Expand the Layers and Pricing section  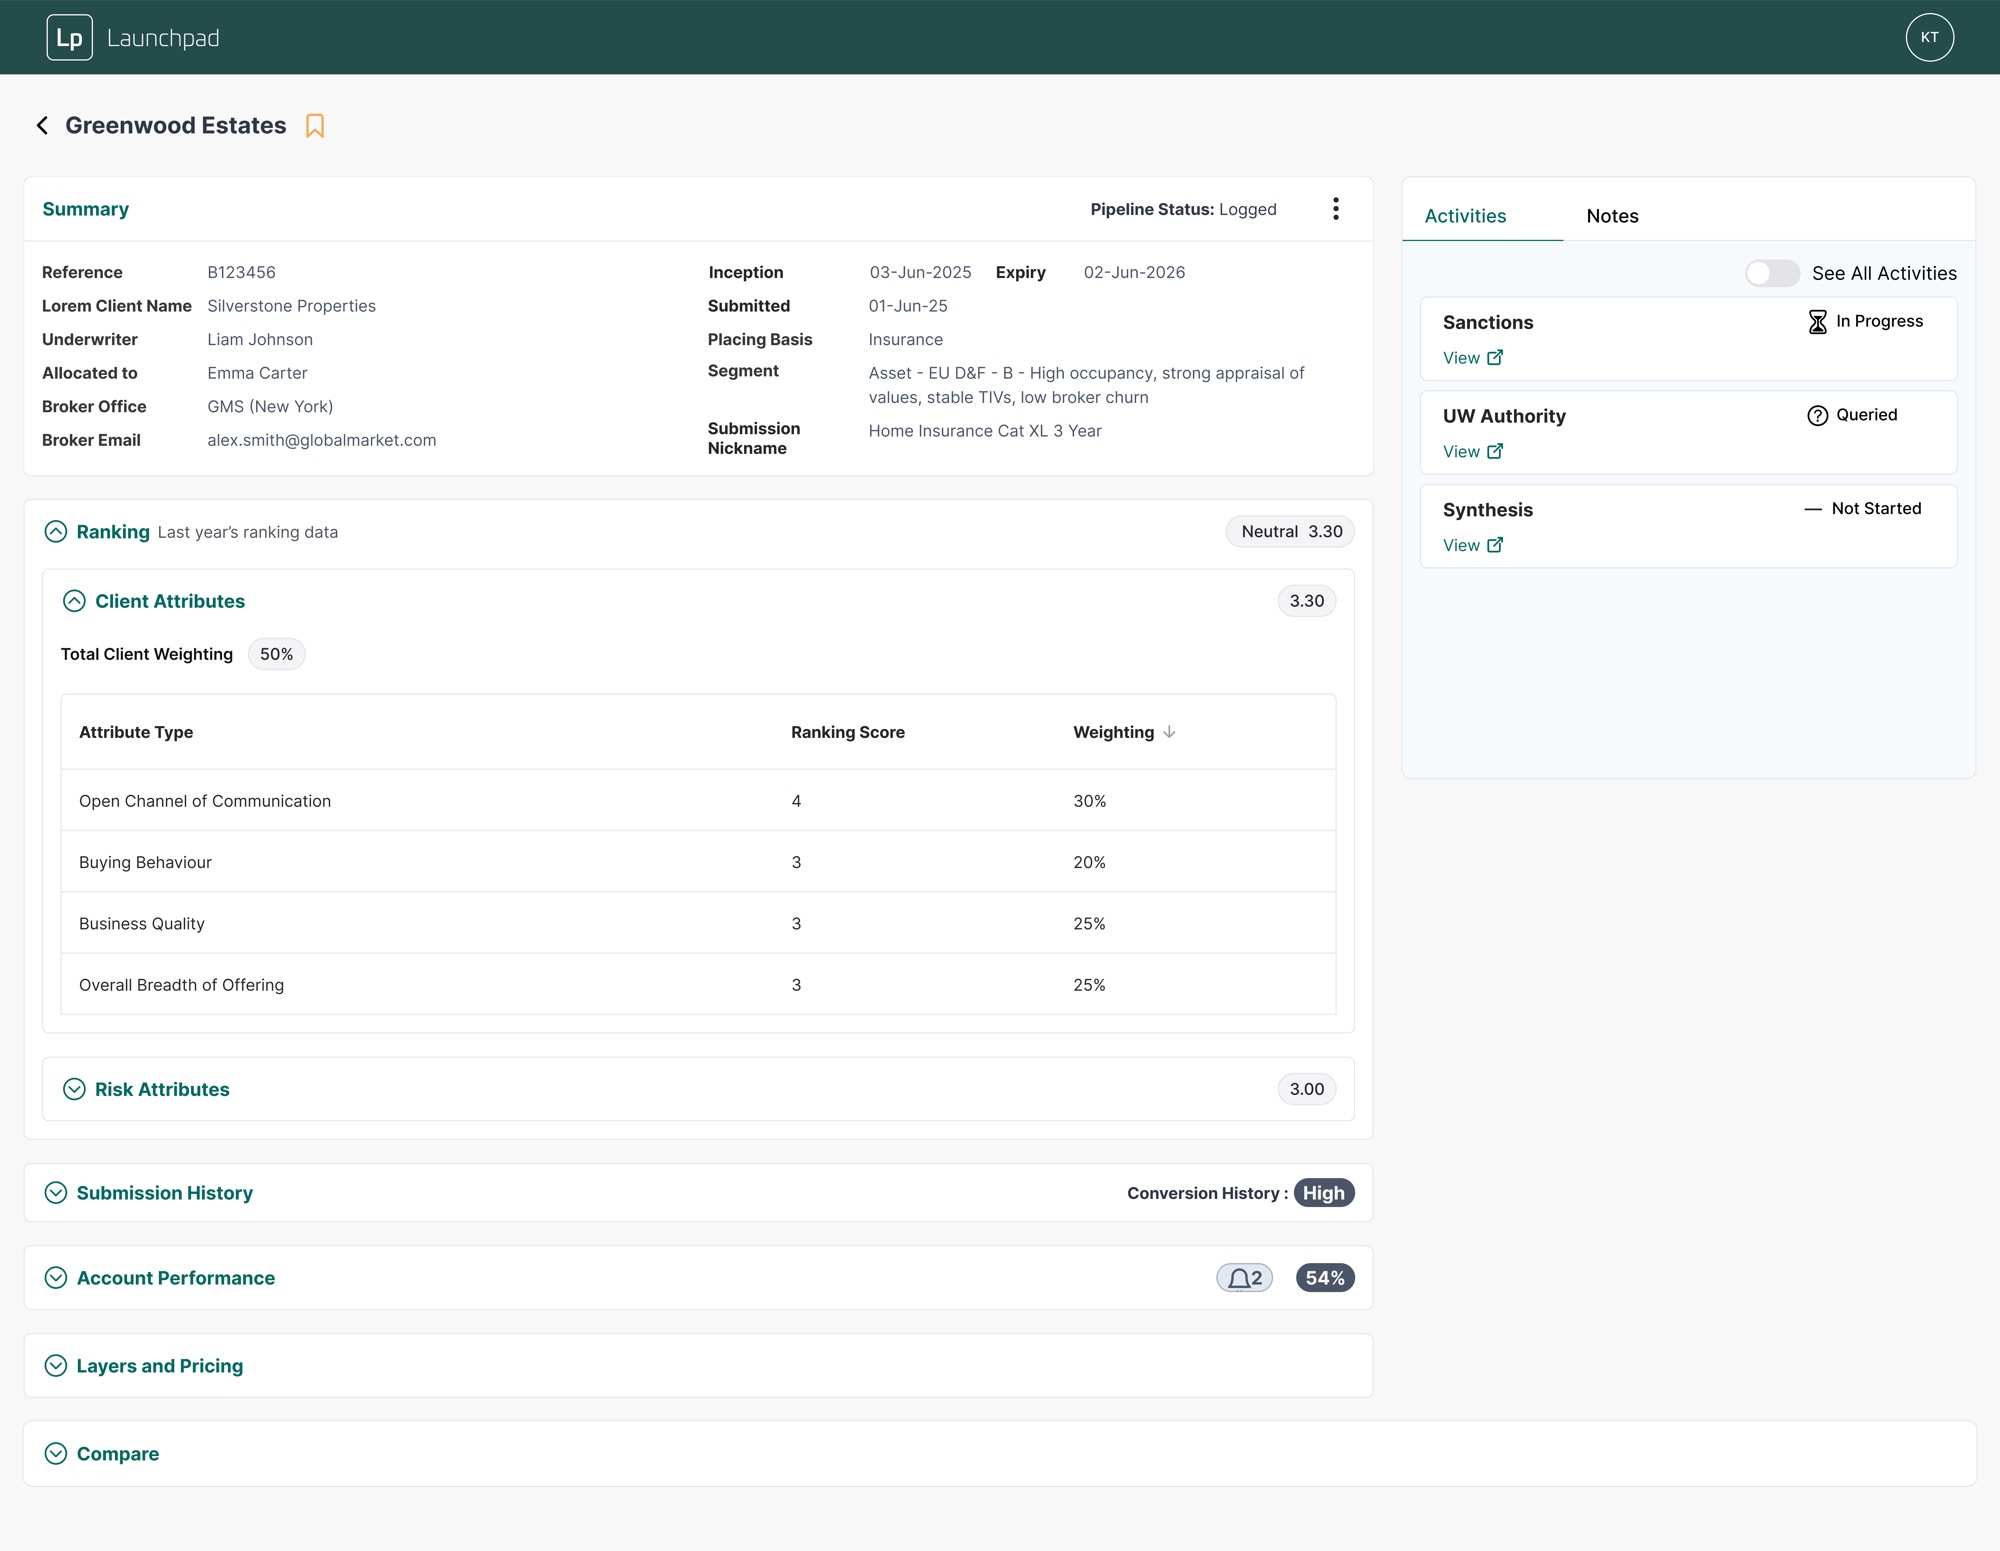pyautogui.click(x=56, y=1365)
